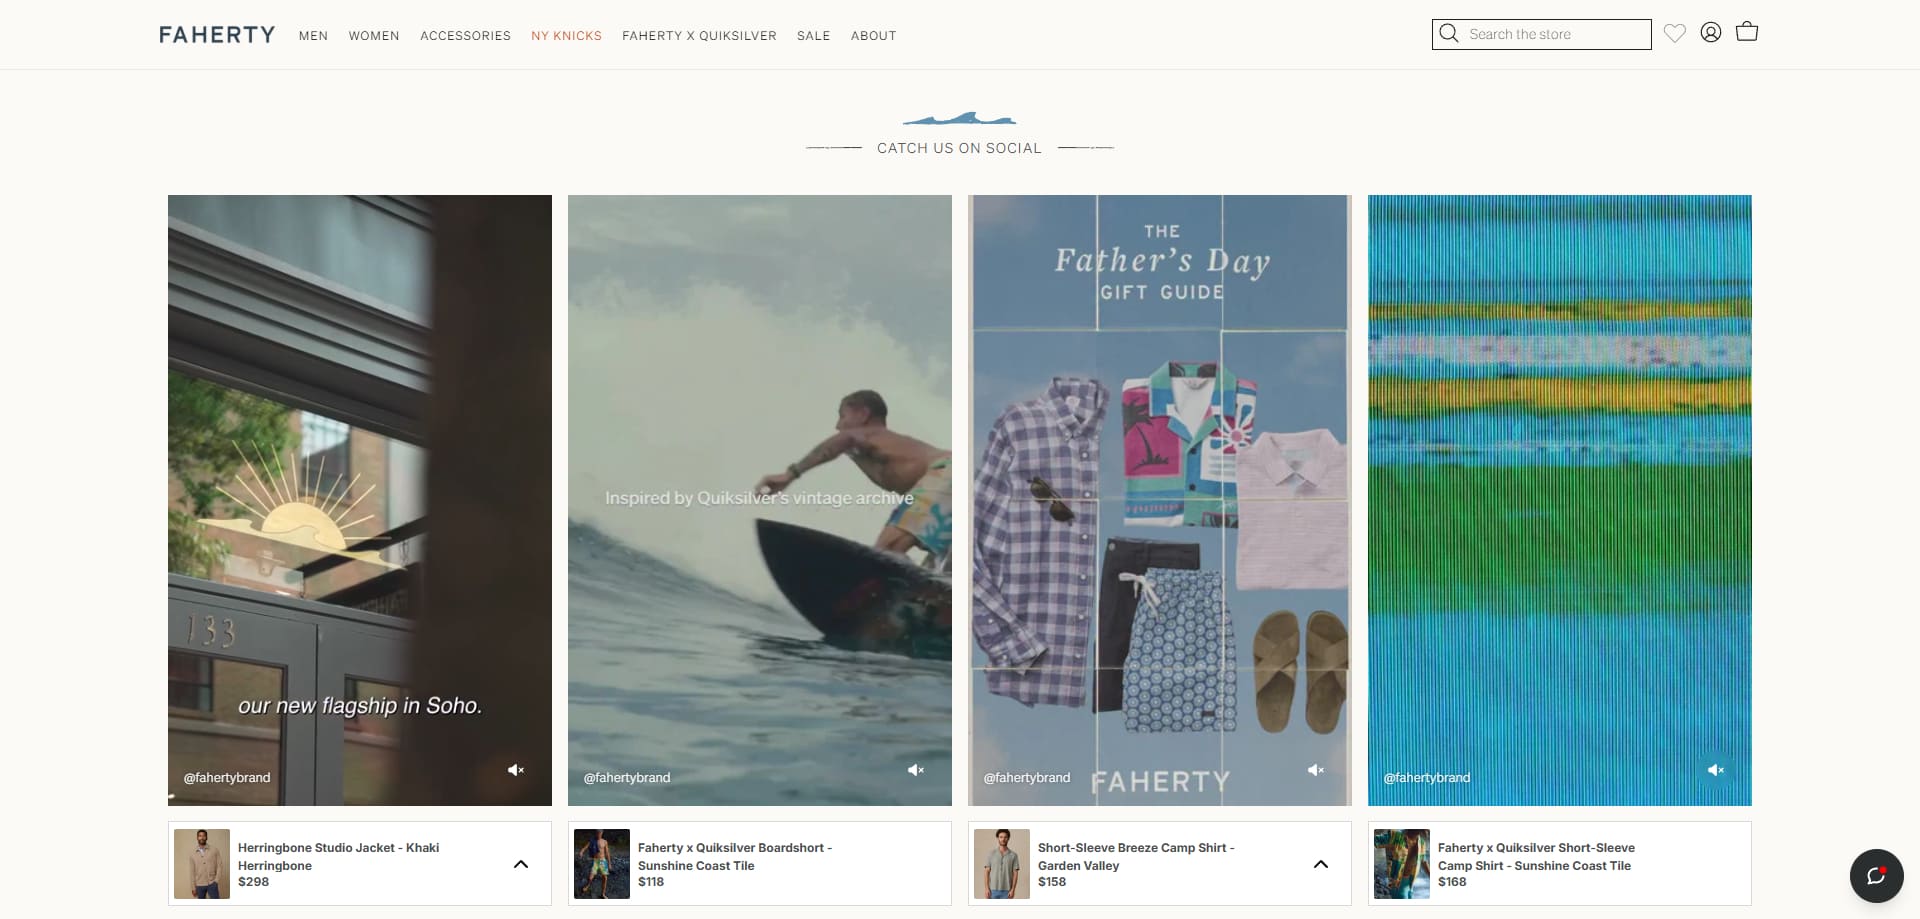Screen dimensions: 1920x919
Task: Open the Women menu
Action: 374,36
